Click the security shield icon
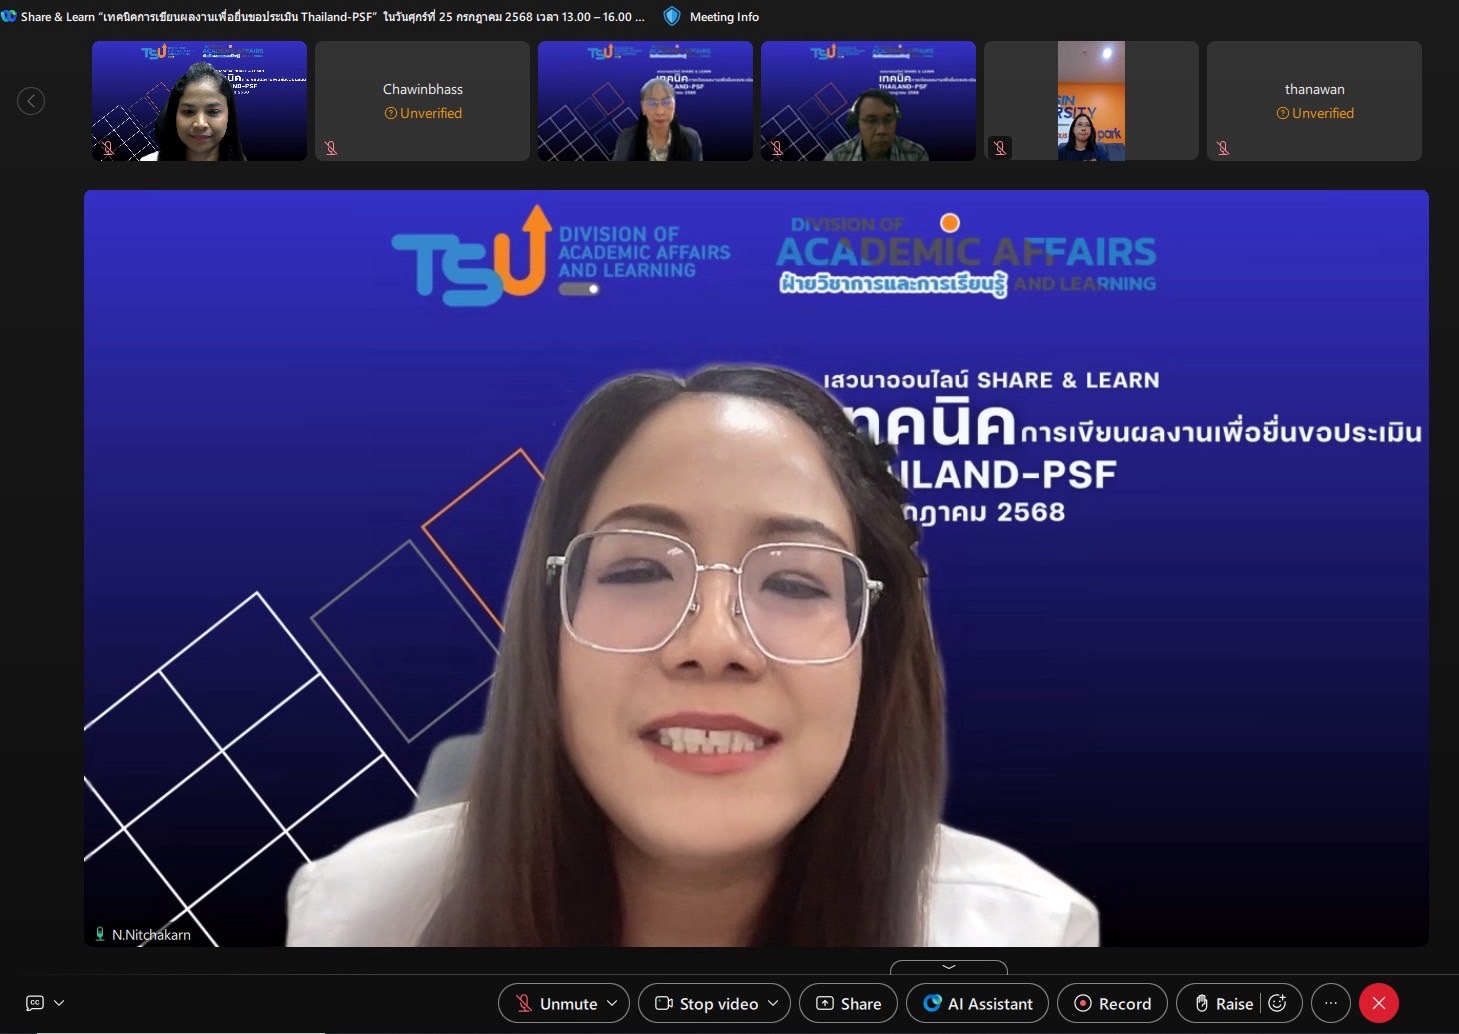The width and height of the screenshot is (1459, 1034). point(672,16)
